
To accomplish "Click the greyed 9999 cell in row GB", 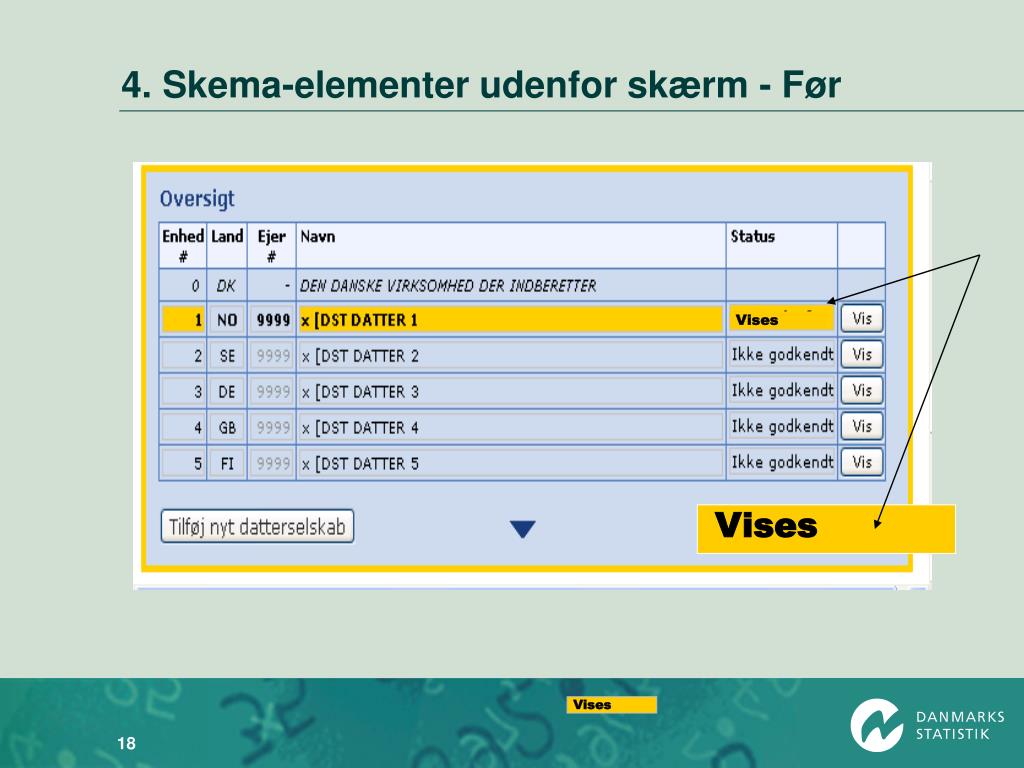I will pyautogui.click(x=272, y=427).
